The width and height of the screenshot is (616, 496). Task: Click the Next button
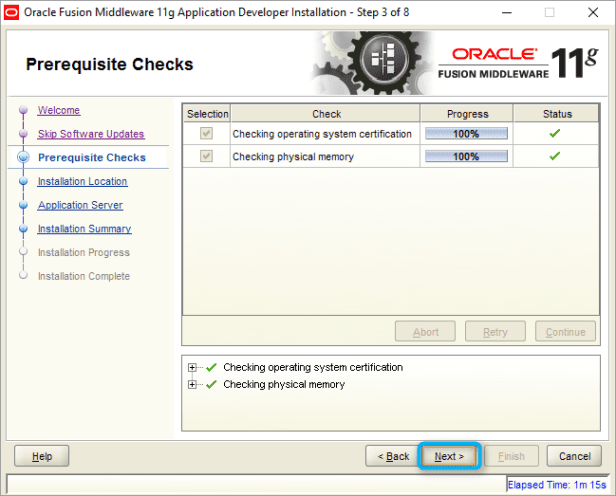(449, 456)
